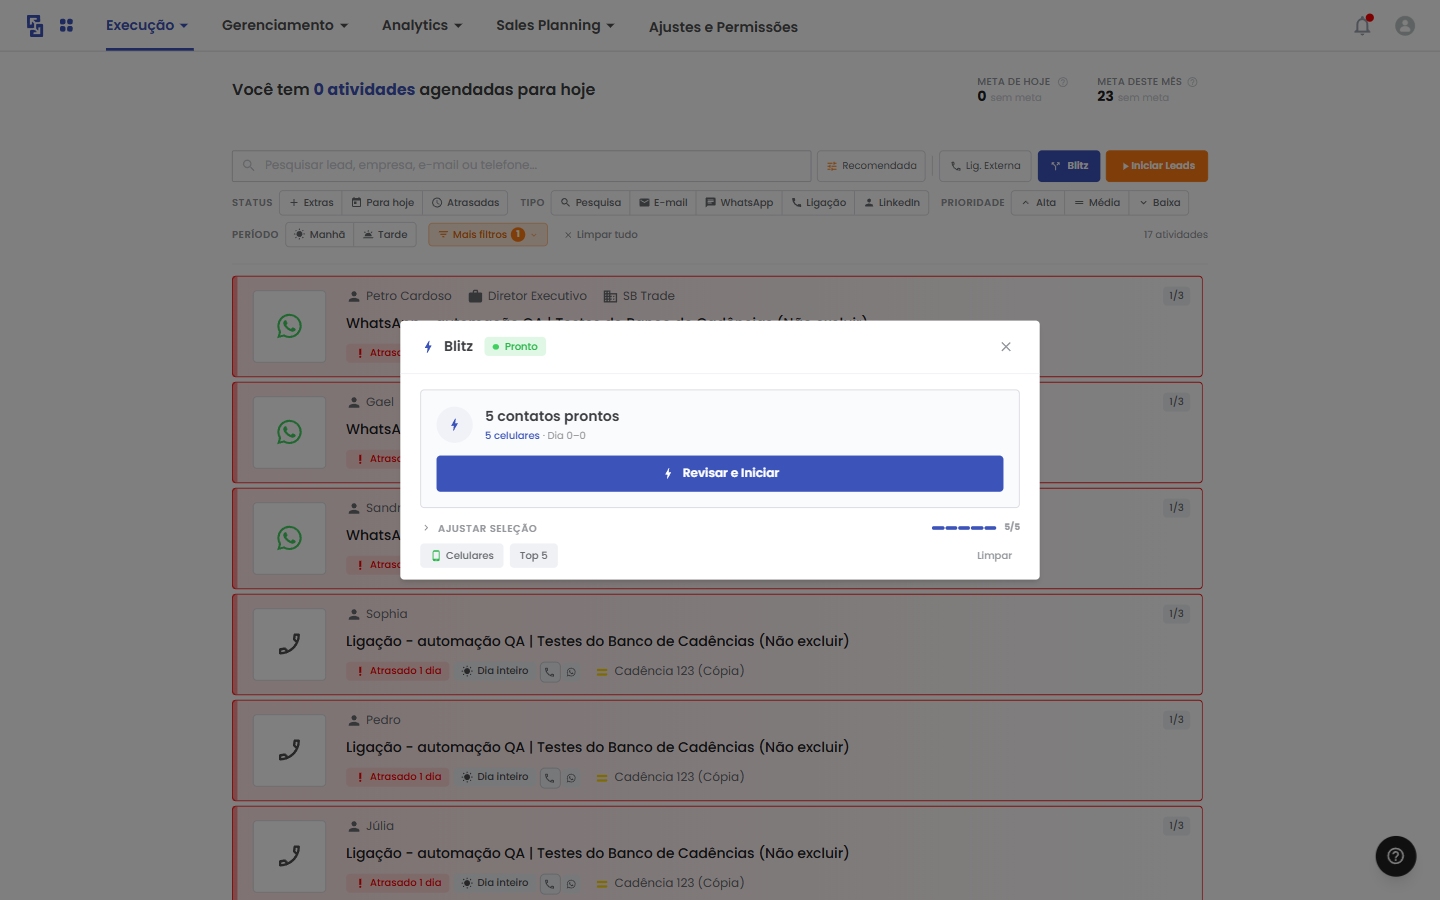Click phone icon on Sophia activity
This screenshot has height=900, width=1440.
(289, 644)
